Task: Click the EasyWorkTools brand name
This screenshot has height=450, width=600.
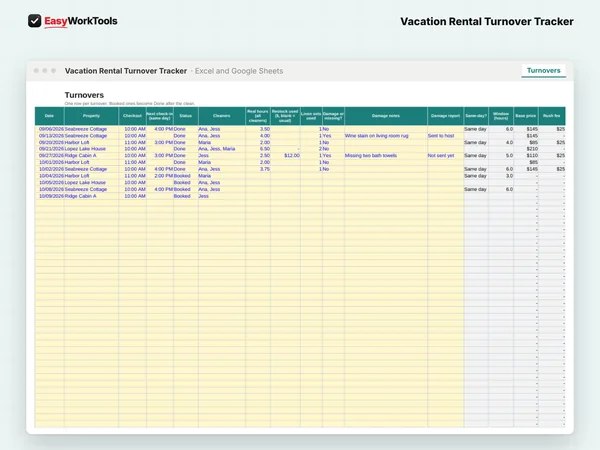Action: click(81, 21)
